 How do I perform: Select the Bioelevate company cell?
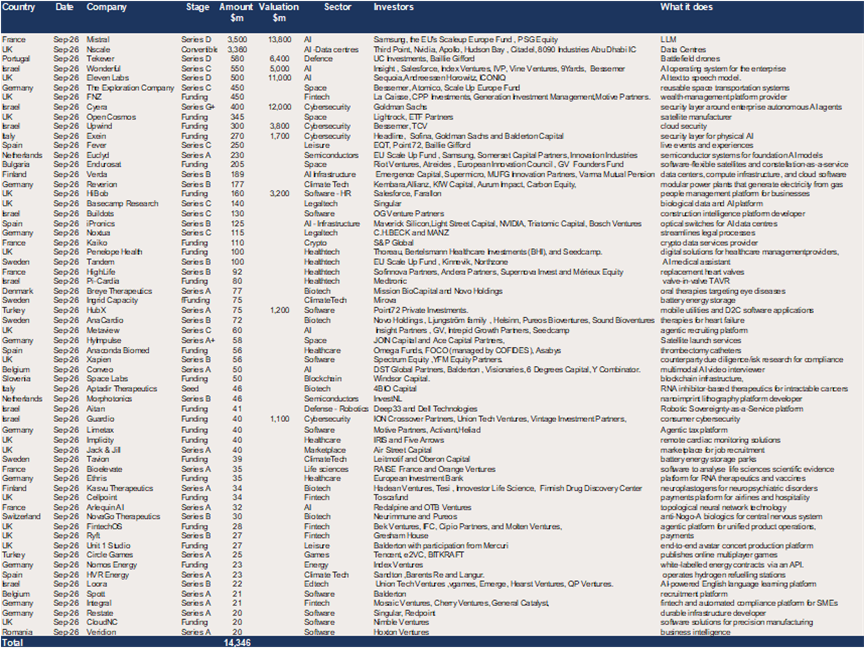point(104,469)
